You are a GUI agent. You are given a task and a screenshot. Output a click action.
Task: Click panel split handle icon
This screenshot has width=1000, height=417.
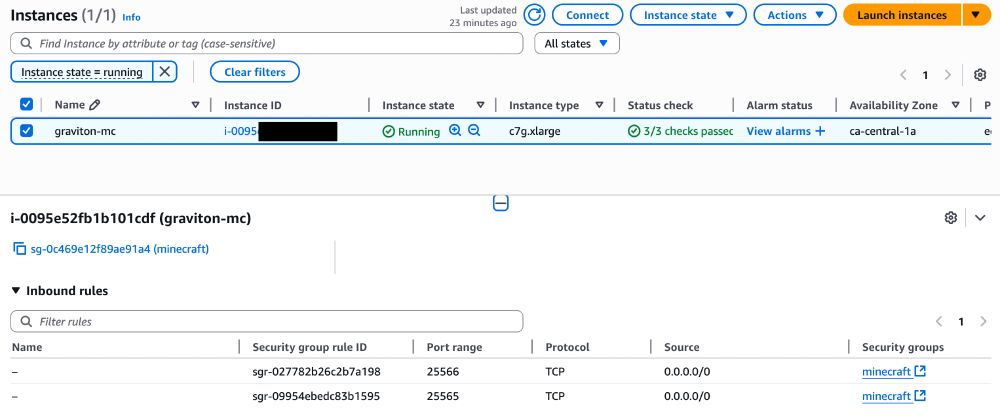point(501,203)
